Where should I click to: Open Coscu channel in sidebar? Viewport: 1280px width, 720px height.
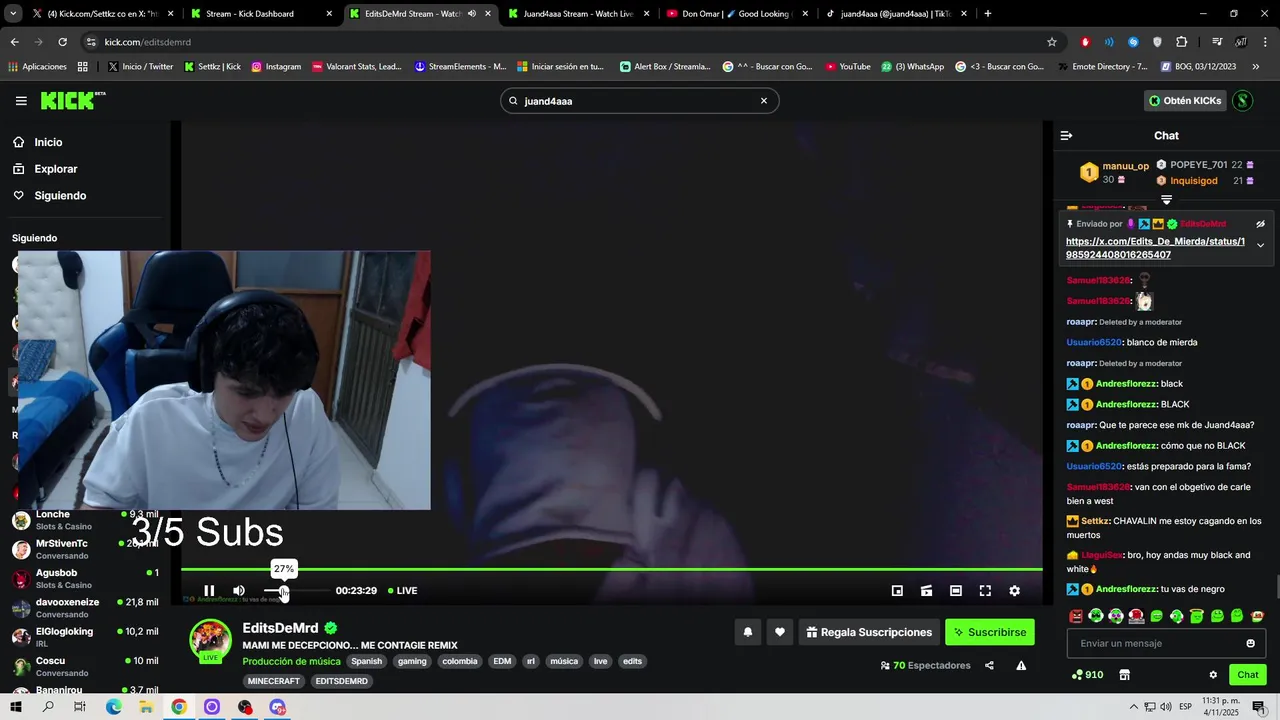tap(85, 666)
